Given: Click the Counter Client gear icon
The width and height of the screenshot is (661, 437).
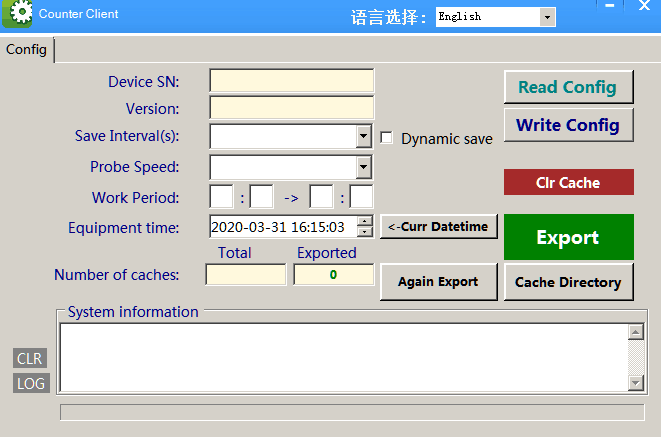Looking at the screenshot, I should 21,15.
